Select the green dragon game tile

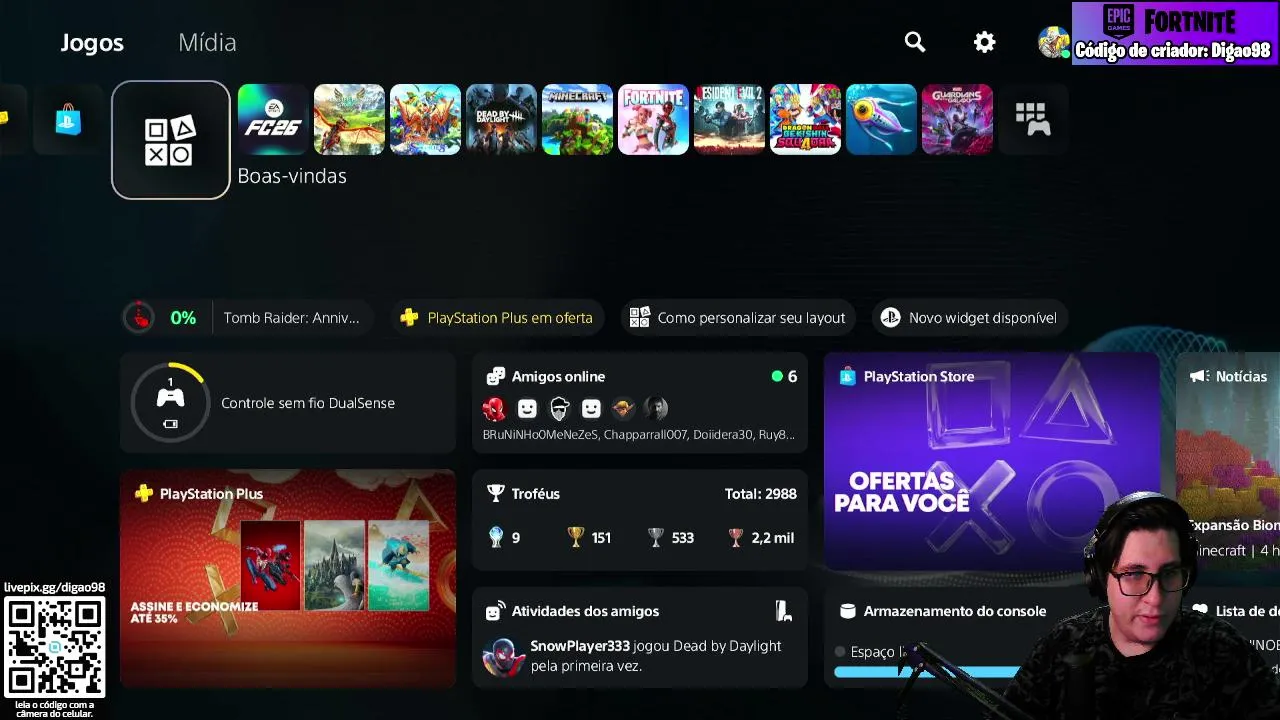coord(349,120)
